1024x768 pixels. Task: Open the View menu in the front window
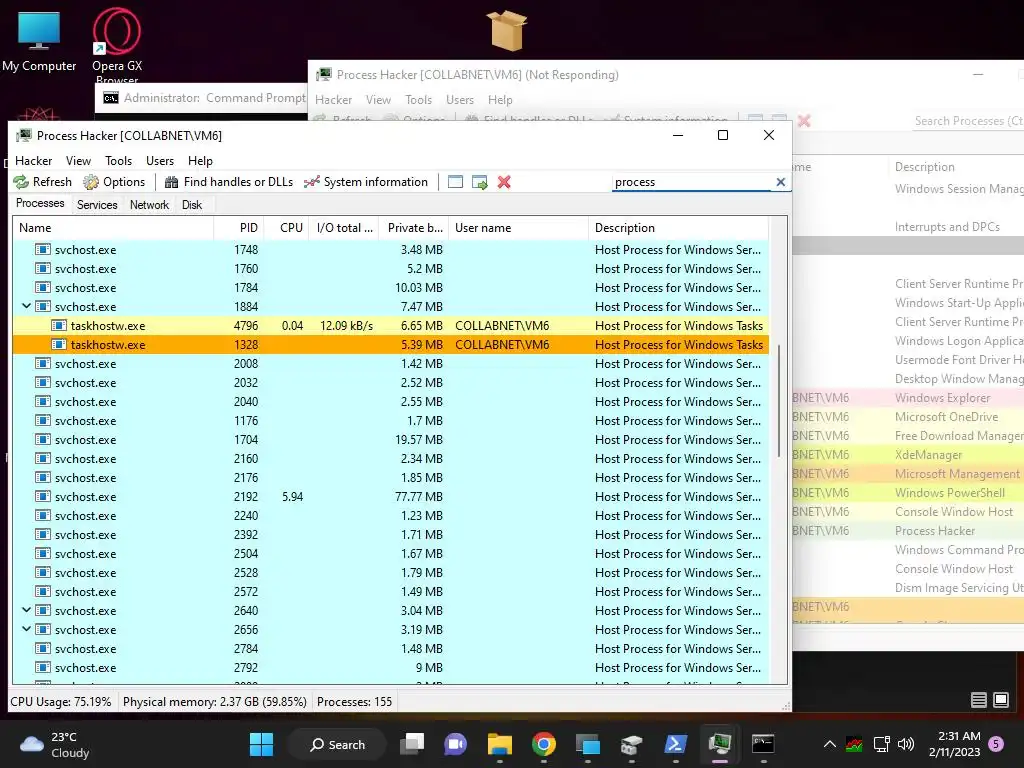pyautogui.click(x=78, y=161)
